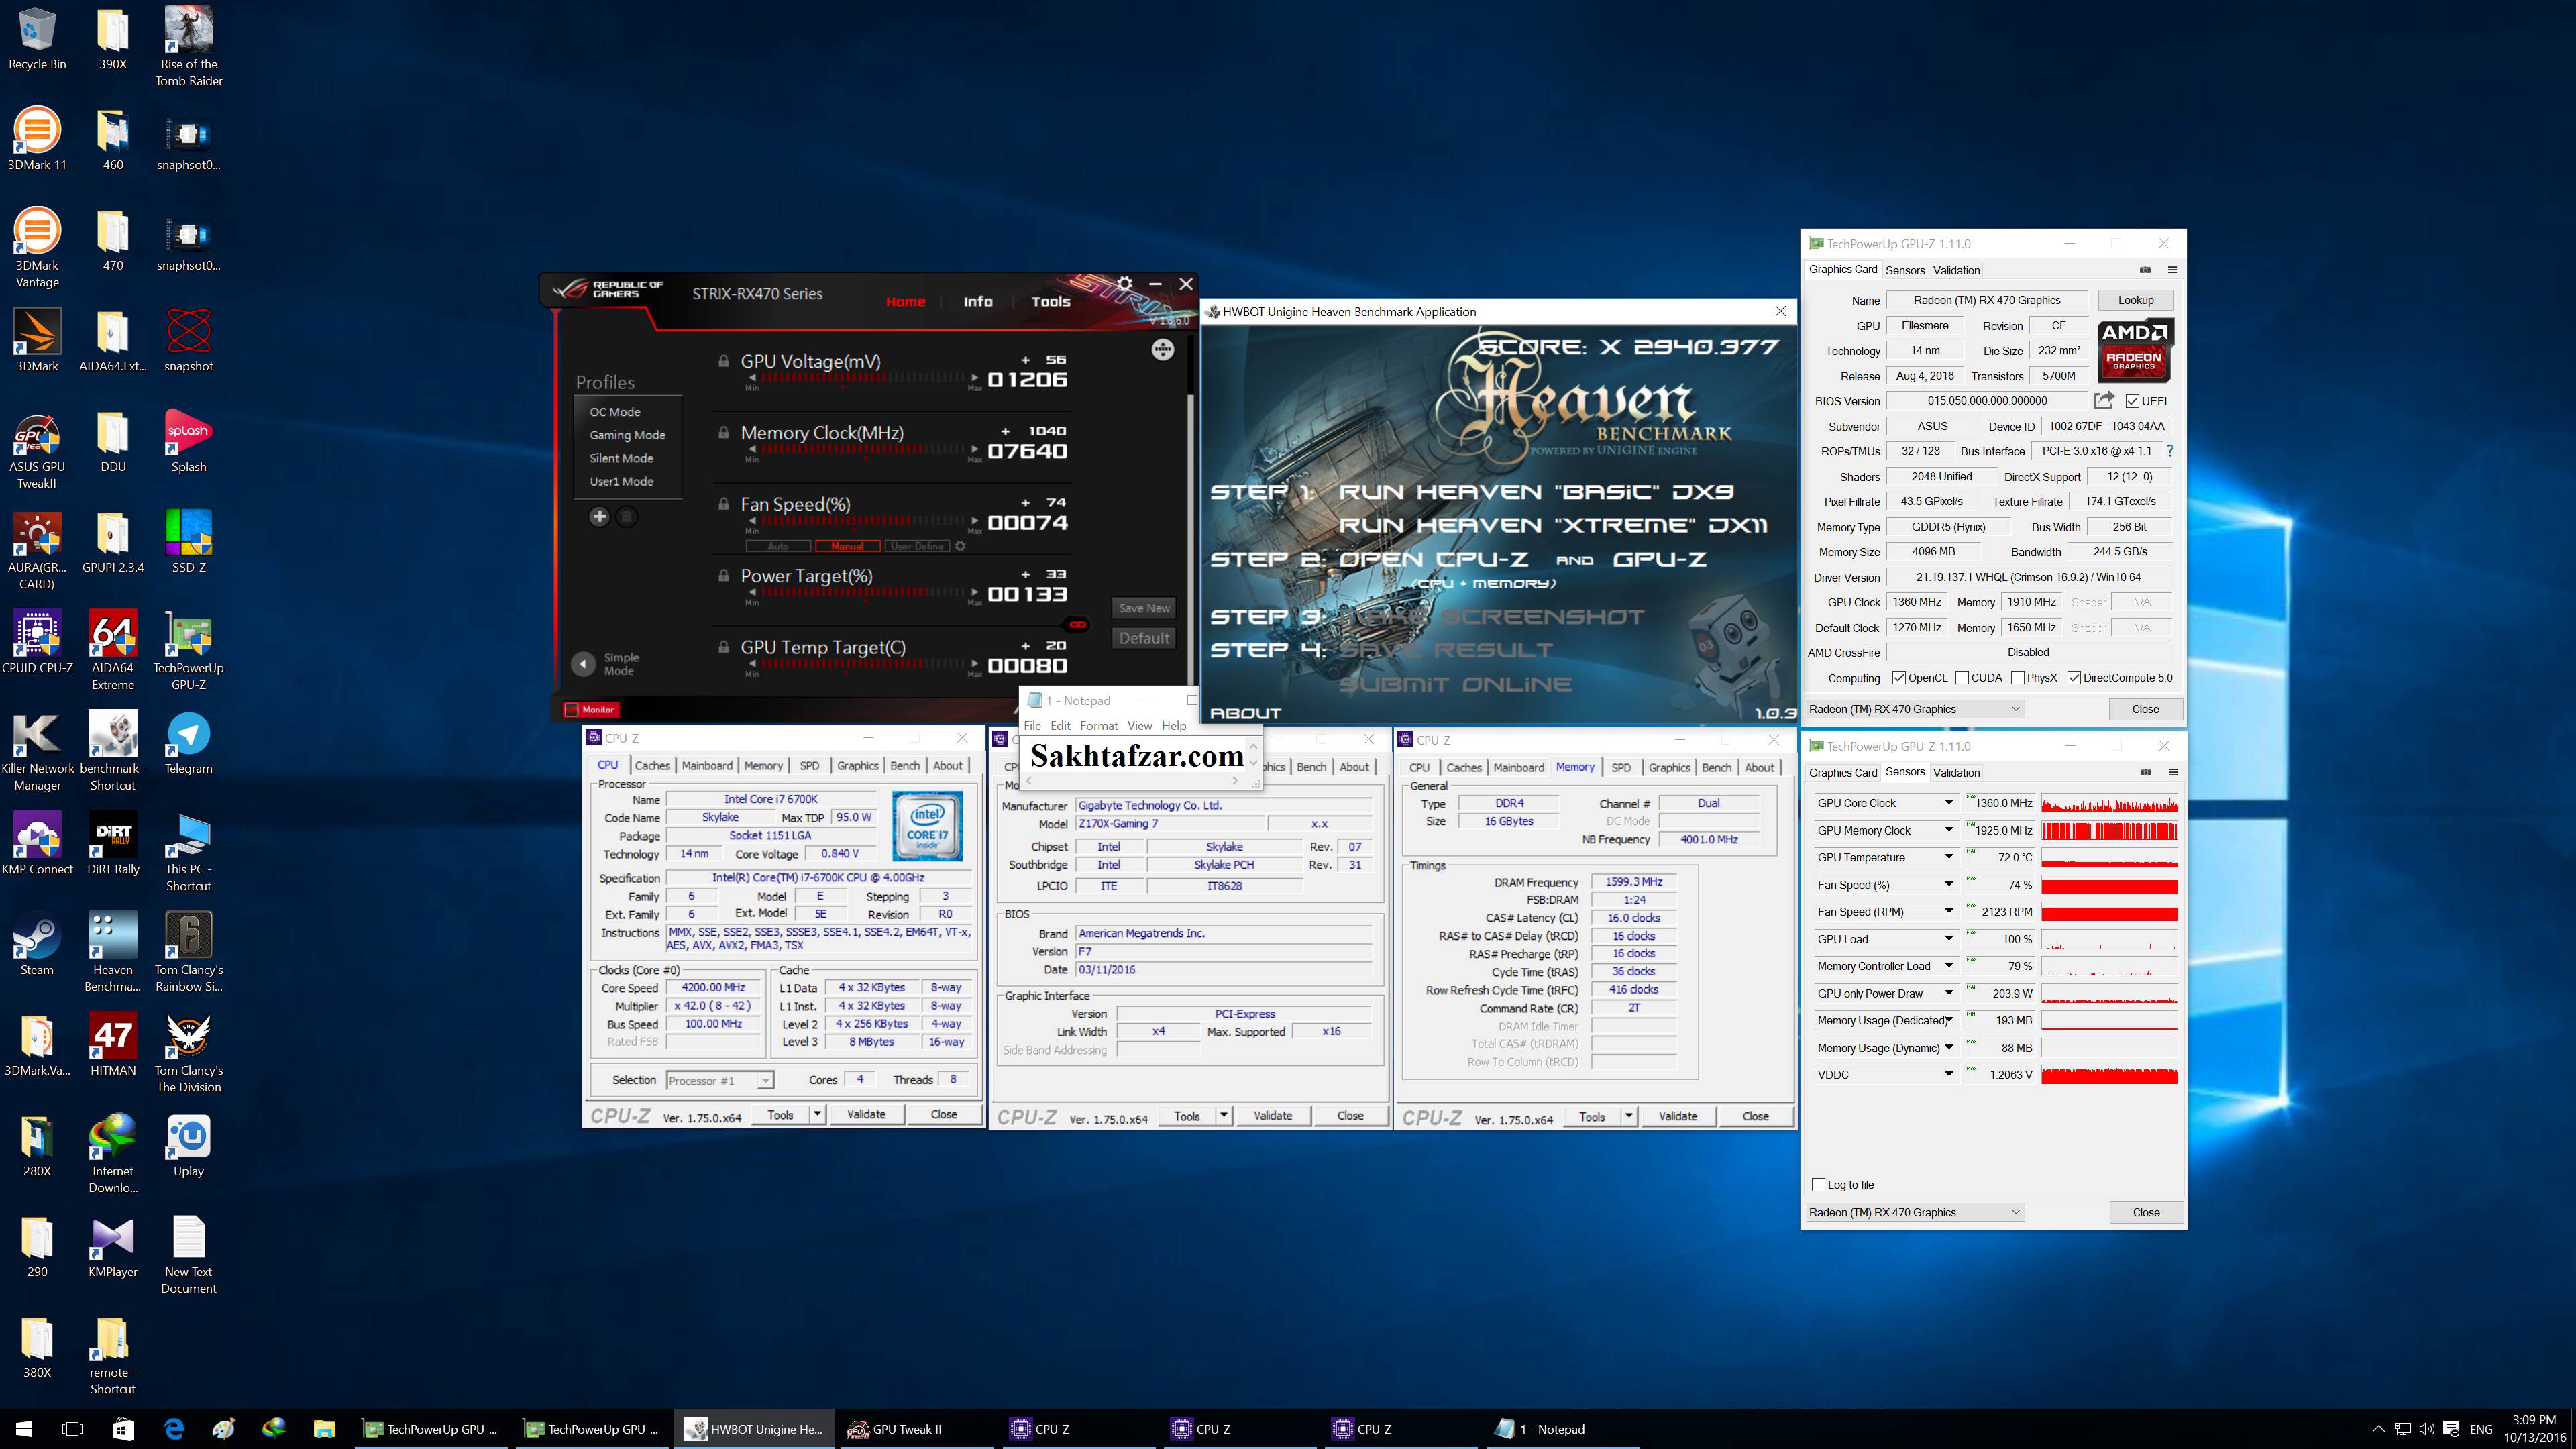Click ABOUT in Heaven Benchmark window
2576x1449 pixels.
[1245, 713]
